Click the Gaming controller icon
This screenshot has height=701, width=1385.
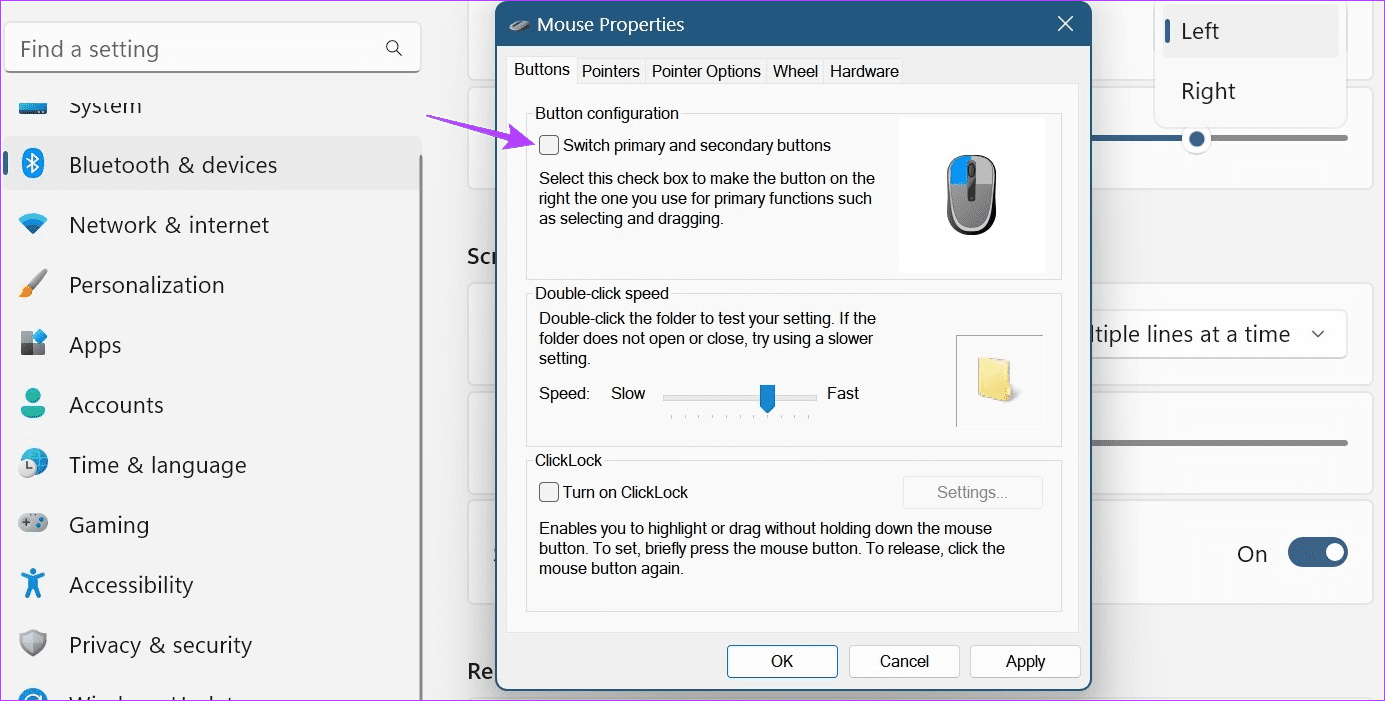coord(33,524)
